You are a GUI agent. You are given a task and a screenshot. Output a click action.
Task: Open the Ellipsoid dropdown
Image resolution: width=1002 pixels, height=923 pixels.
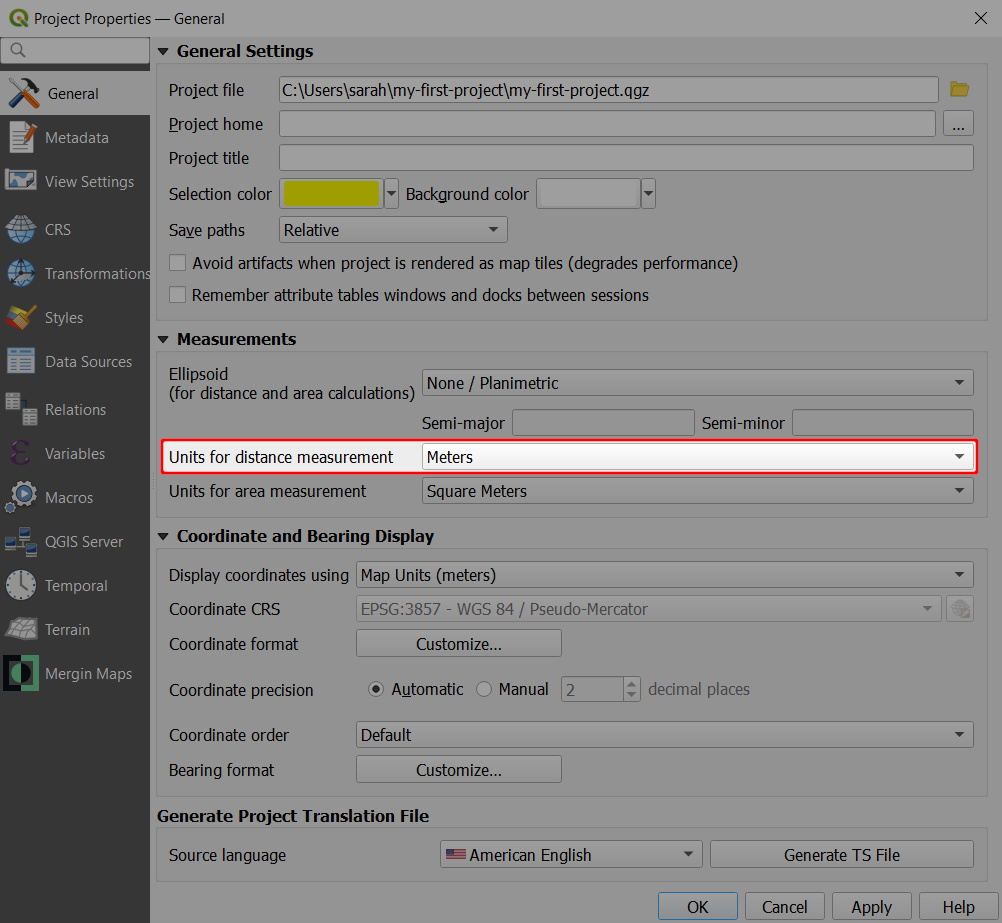click(697, 383)
